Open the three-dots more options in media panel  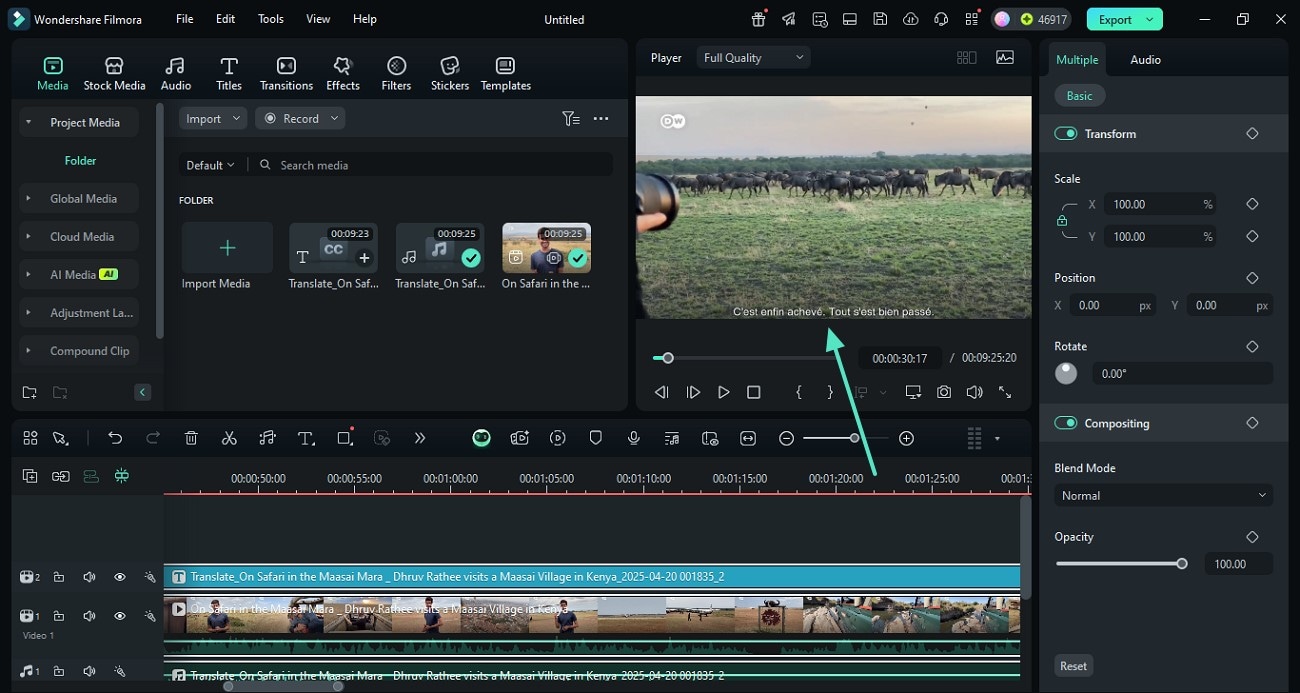pos(601,118)
